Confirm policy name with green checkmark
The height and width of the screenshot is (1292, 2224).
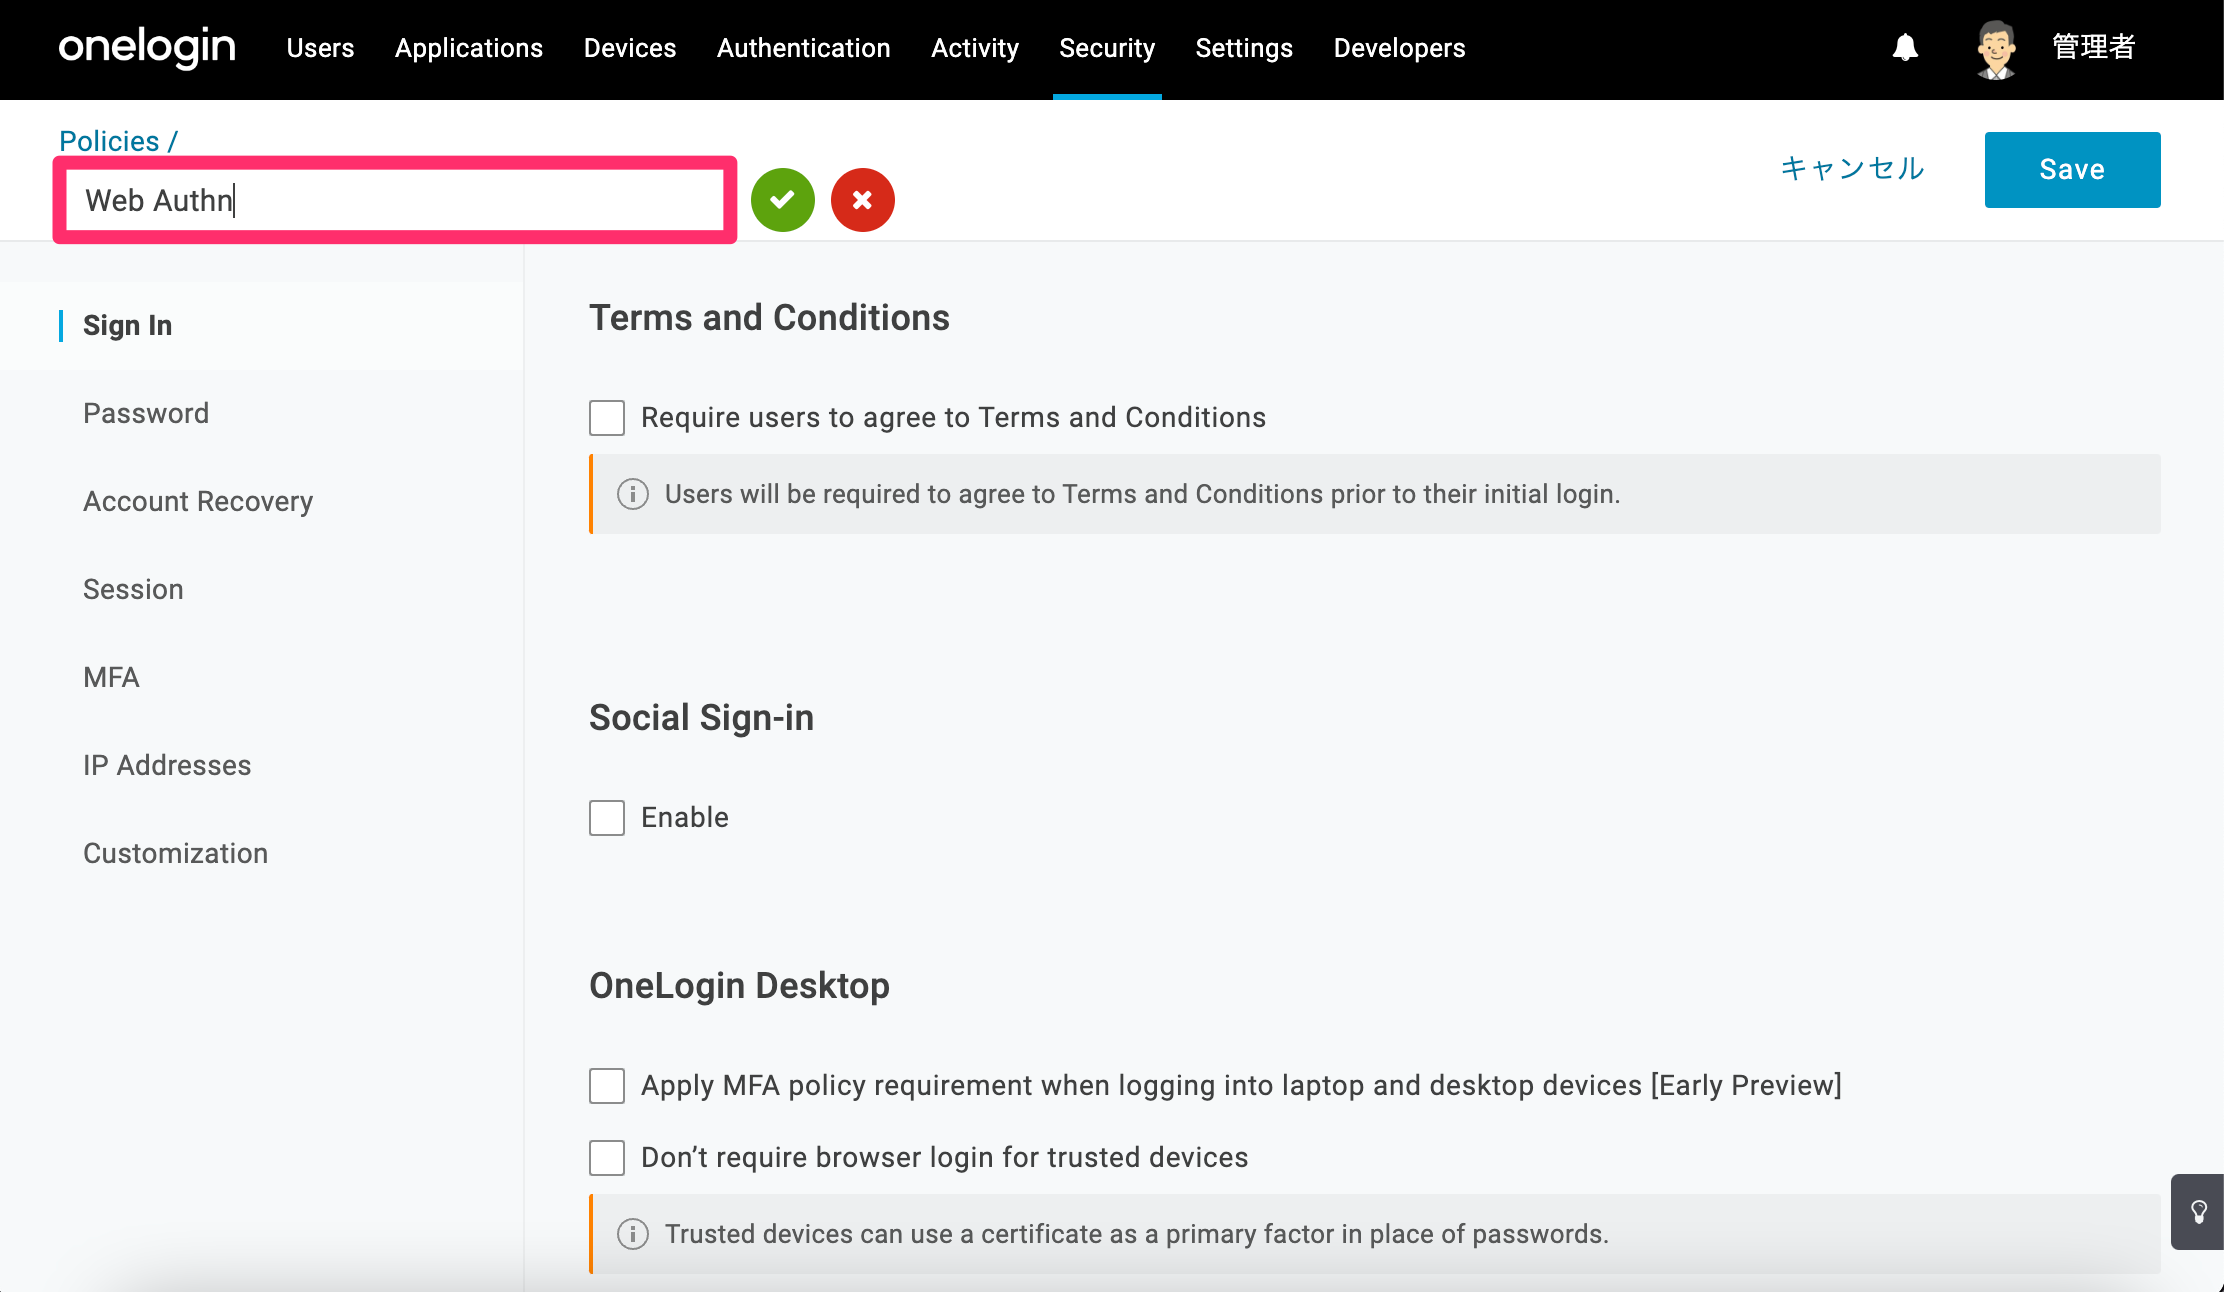[783, 200]
